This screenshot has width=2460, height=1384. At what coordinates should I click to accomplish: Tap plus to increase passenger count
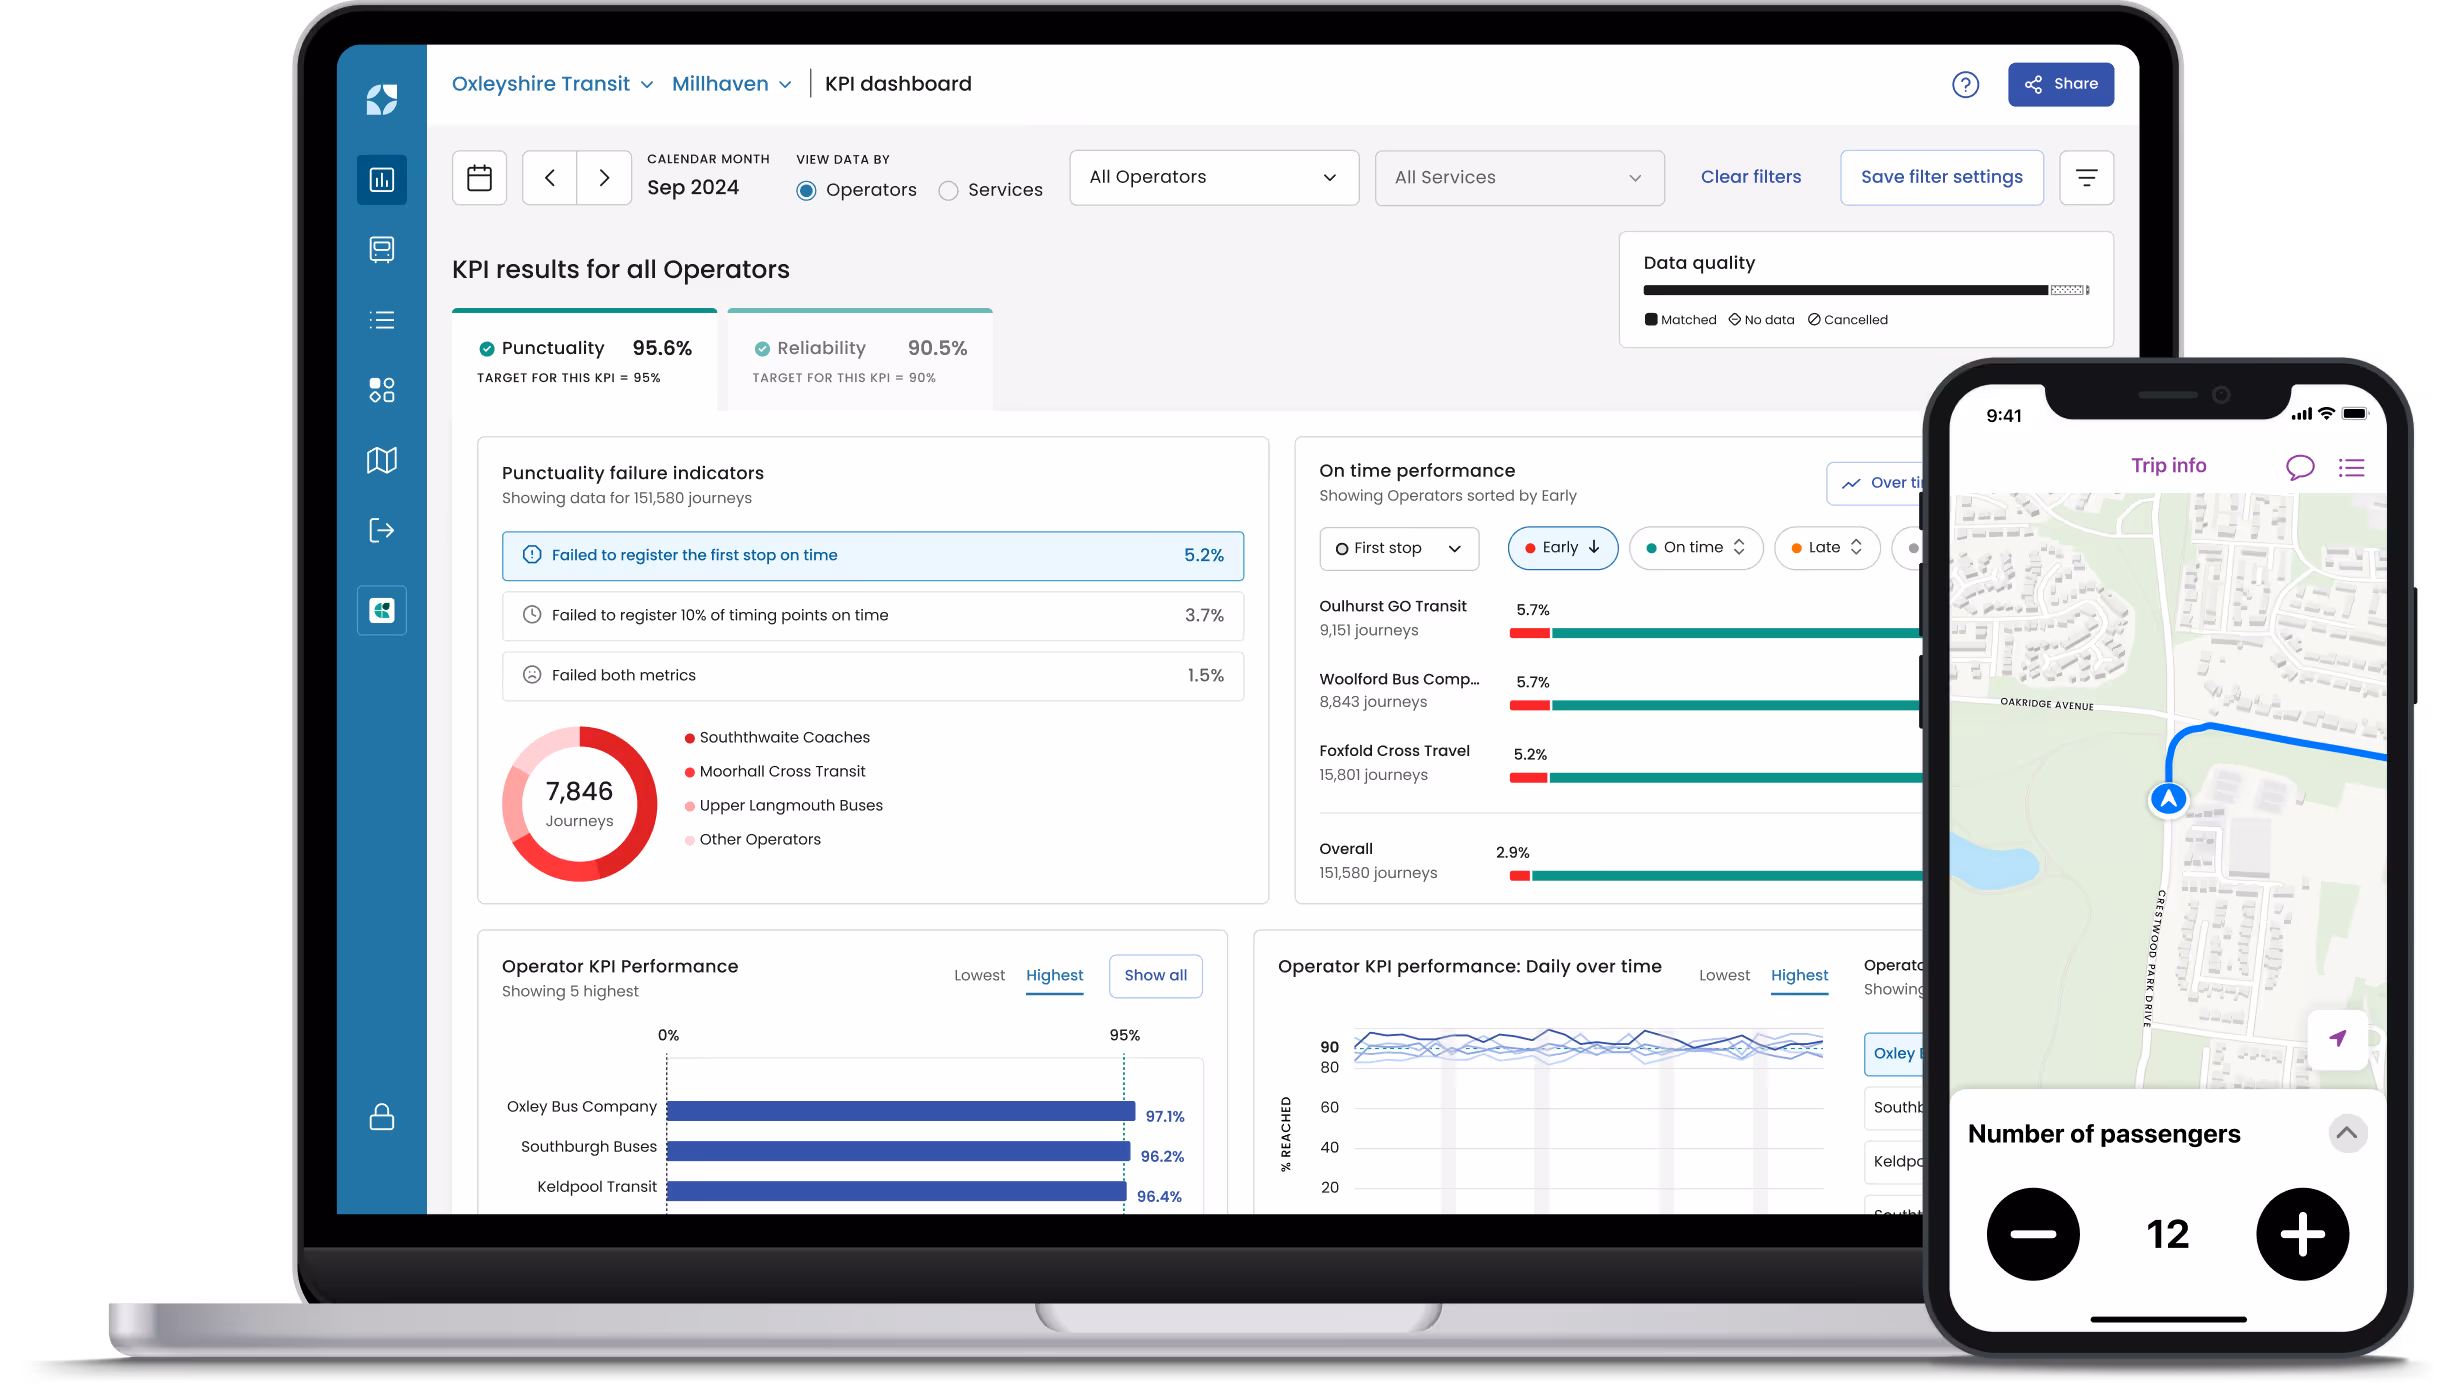[2302, 1234]
